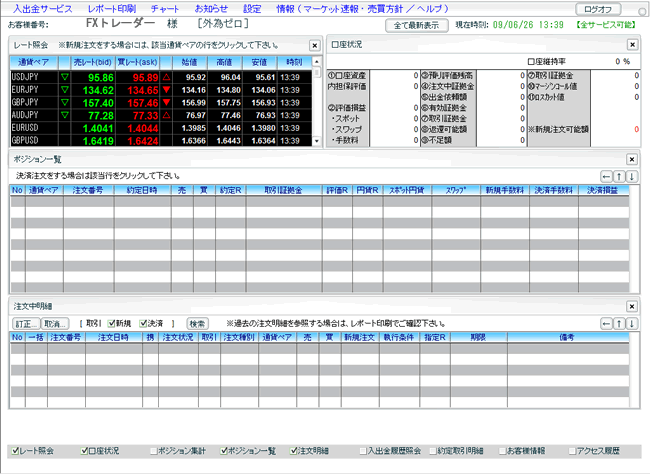
Task: Select the AUDJPY currency pair row
Action: (161, 115)
